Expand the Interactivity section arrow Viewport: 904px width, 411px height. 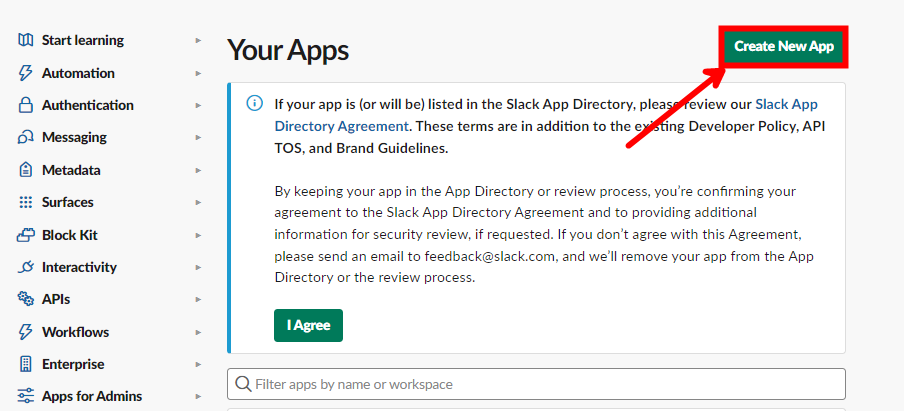(198, 267)
